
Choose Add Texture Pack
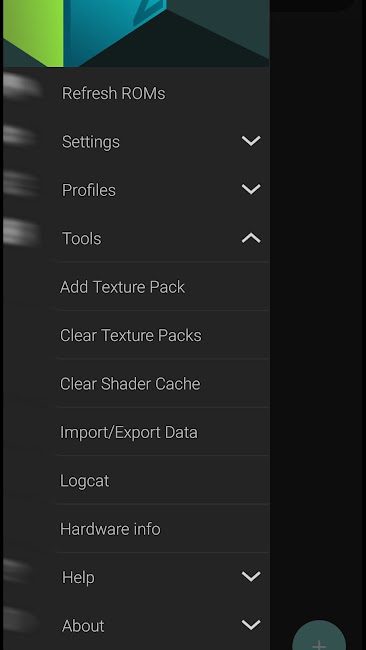point(163,286)
